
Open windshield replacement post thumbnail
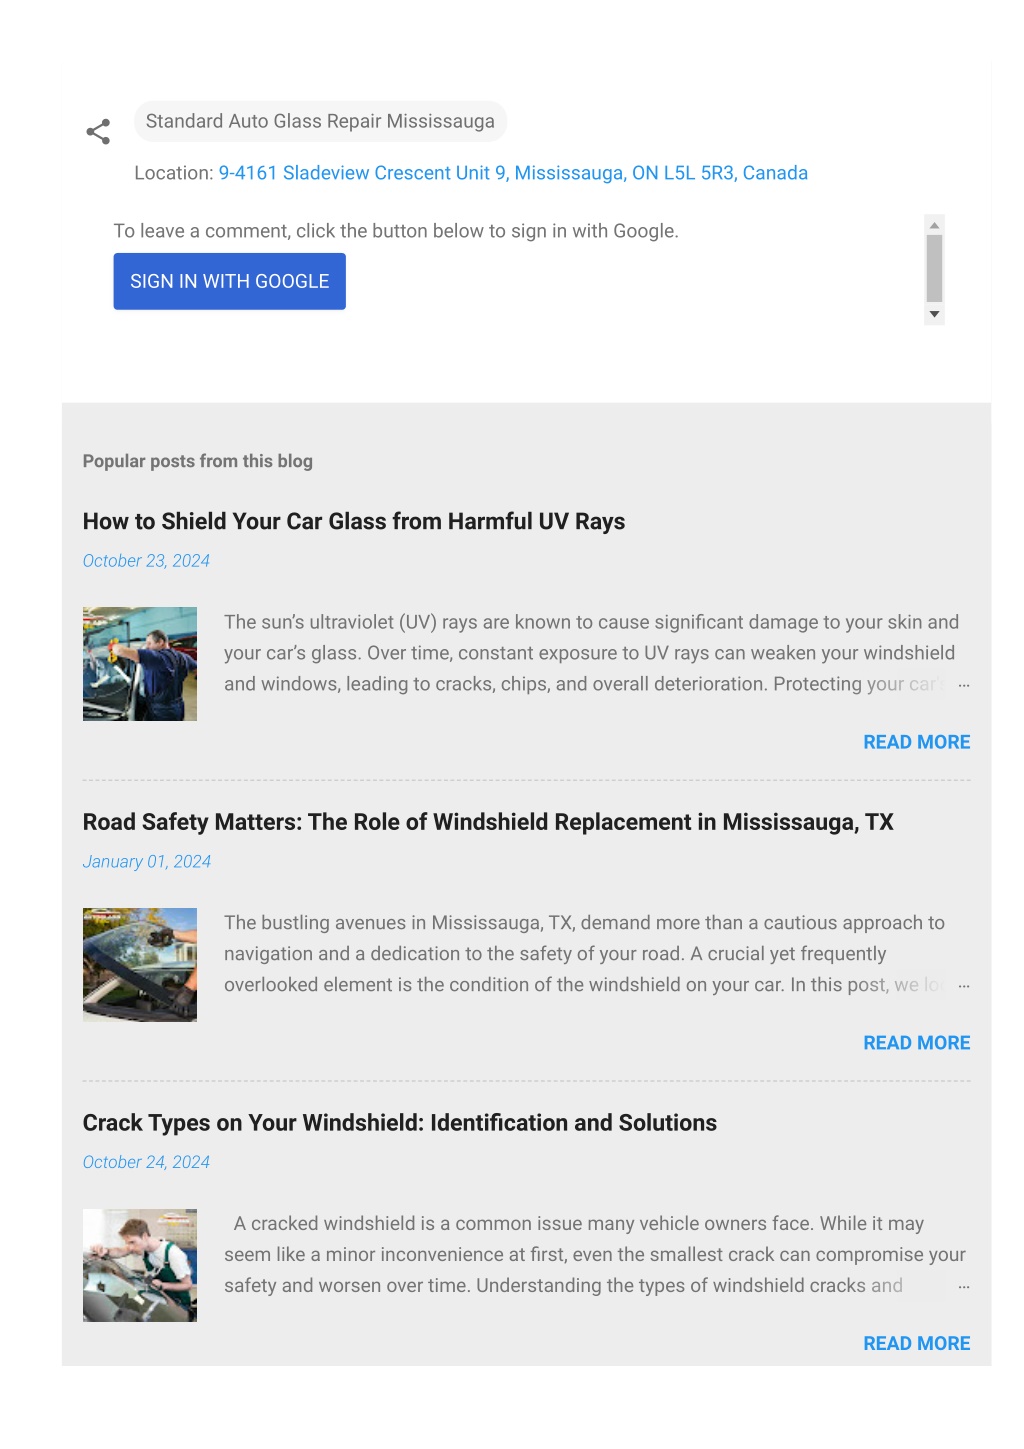click(140, 965)
